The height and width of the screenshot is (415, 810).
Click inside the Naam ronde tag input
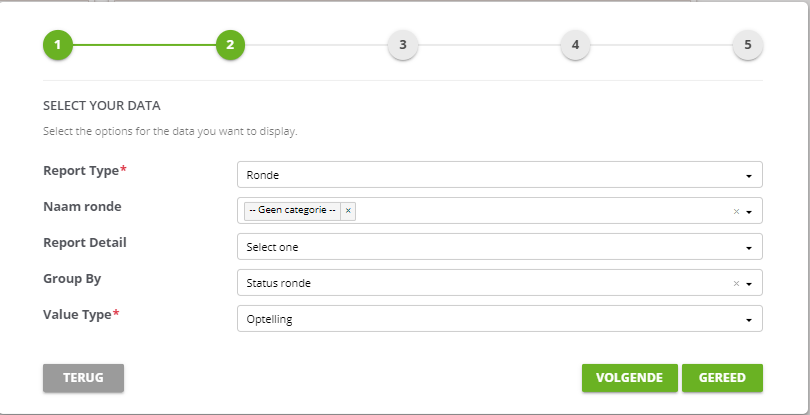pyautogui.click(x=542, y=210)
